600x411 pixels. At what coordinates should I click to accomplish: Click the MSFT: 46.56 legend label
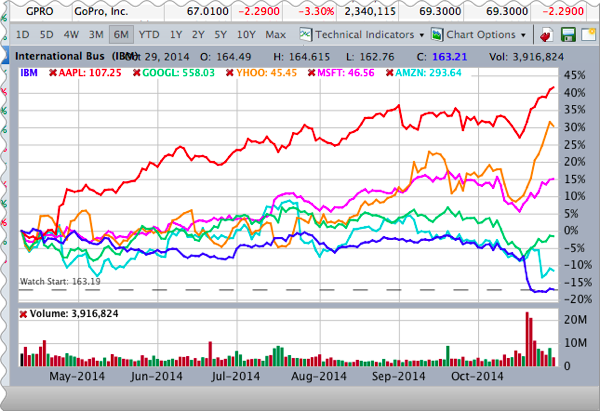tap(346, 73)
